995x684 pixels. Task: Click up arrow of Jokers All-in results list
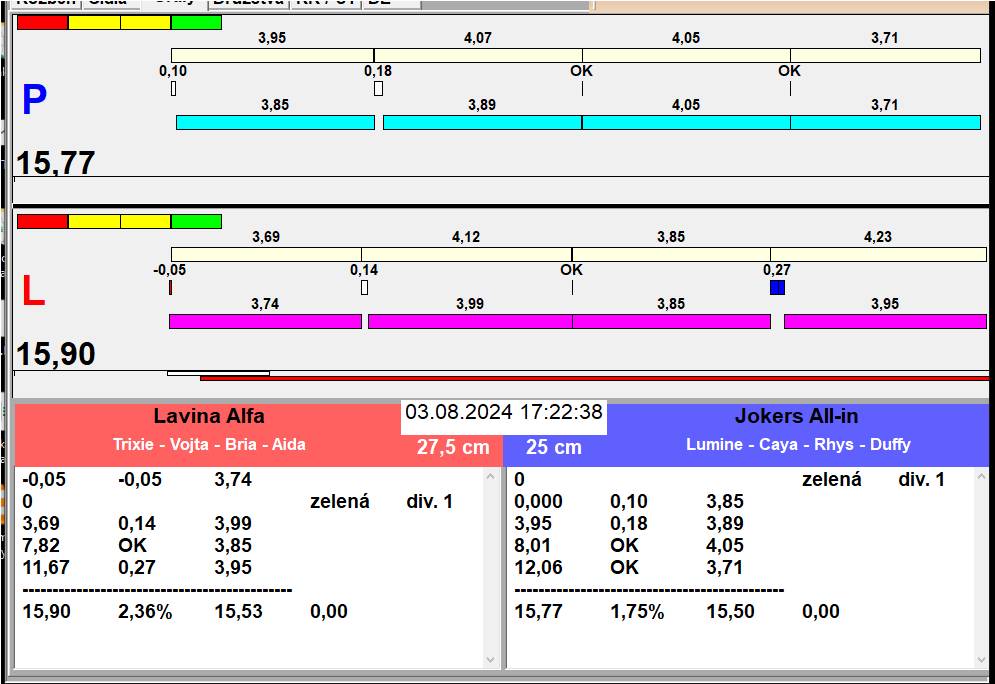click(x=982, y=476)
